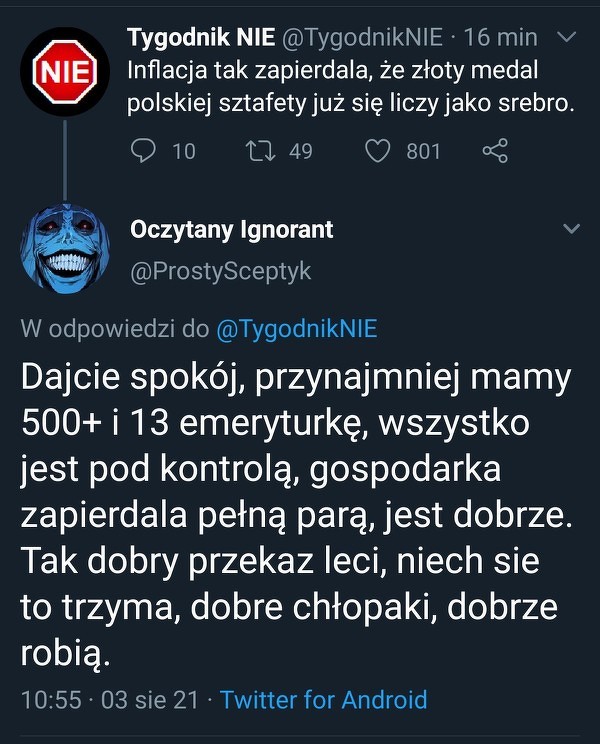This screenshot has height=744, width=600.
Task: Expand the chevron menu on Tygodnik NIE tweet
Action: click(566, 38)
